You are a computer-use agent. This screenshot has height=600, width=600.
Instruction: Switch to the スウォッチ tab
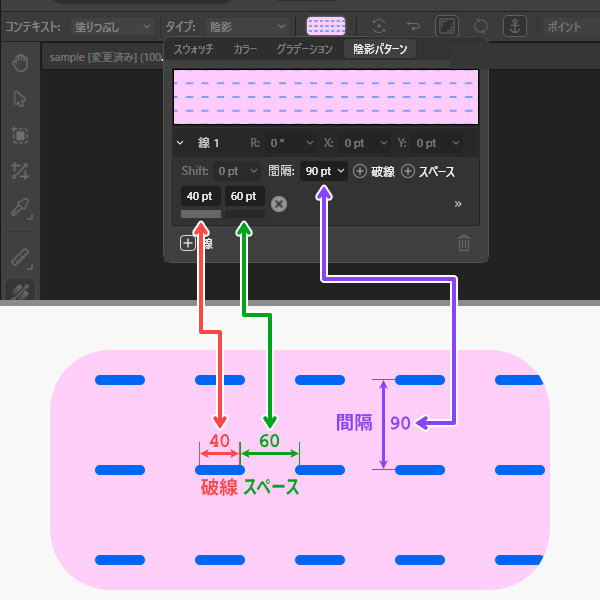(x=193, y=48)
